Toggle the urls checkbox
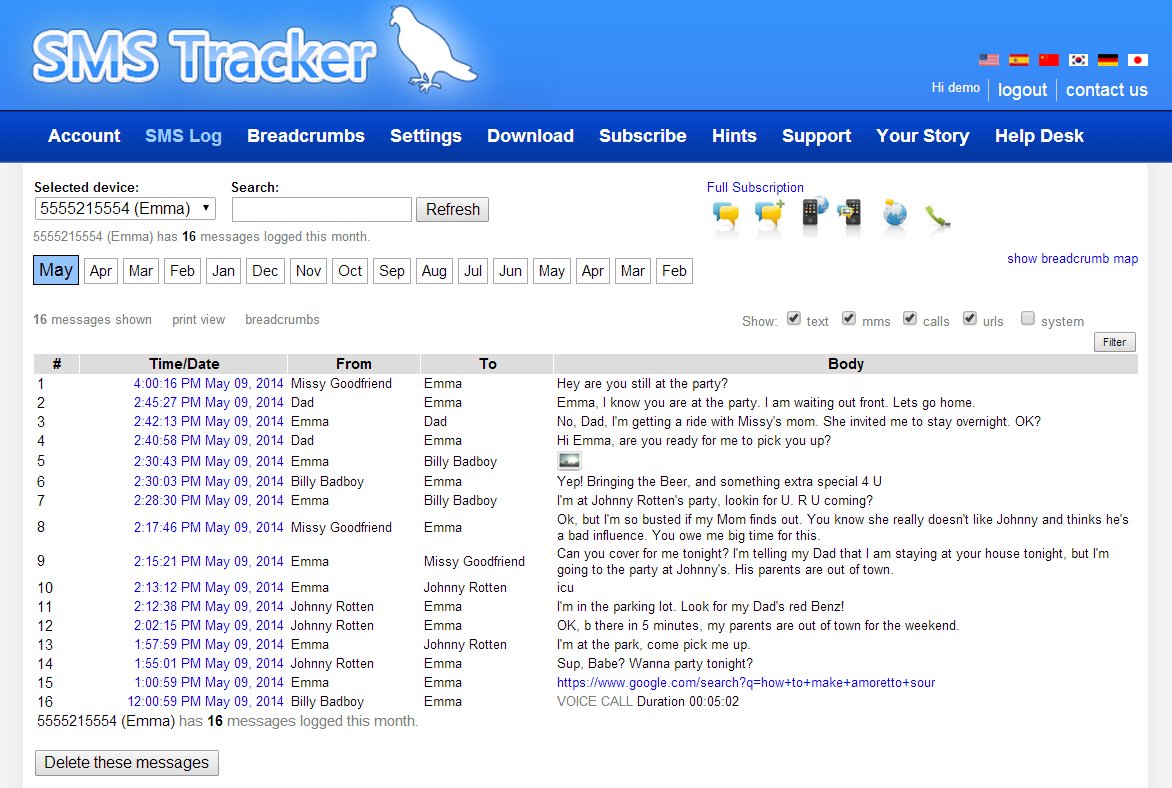Viewport: 1172px width, 788px height. (x=969, y=318)
